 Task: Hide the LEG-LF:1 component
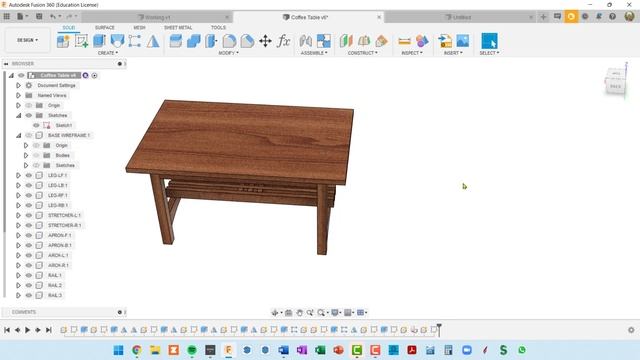pyautogui.click(x=29, y=175)
